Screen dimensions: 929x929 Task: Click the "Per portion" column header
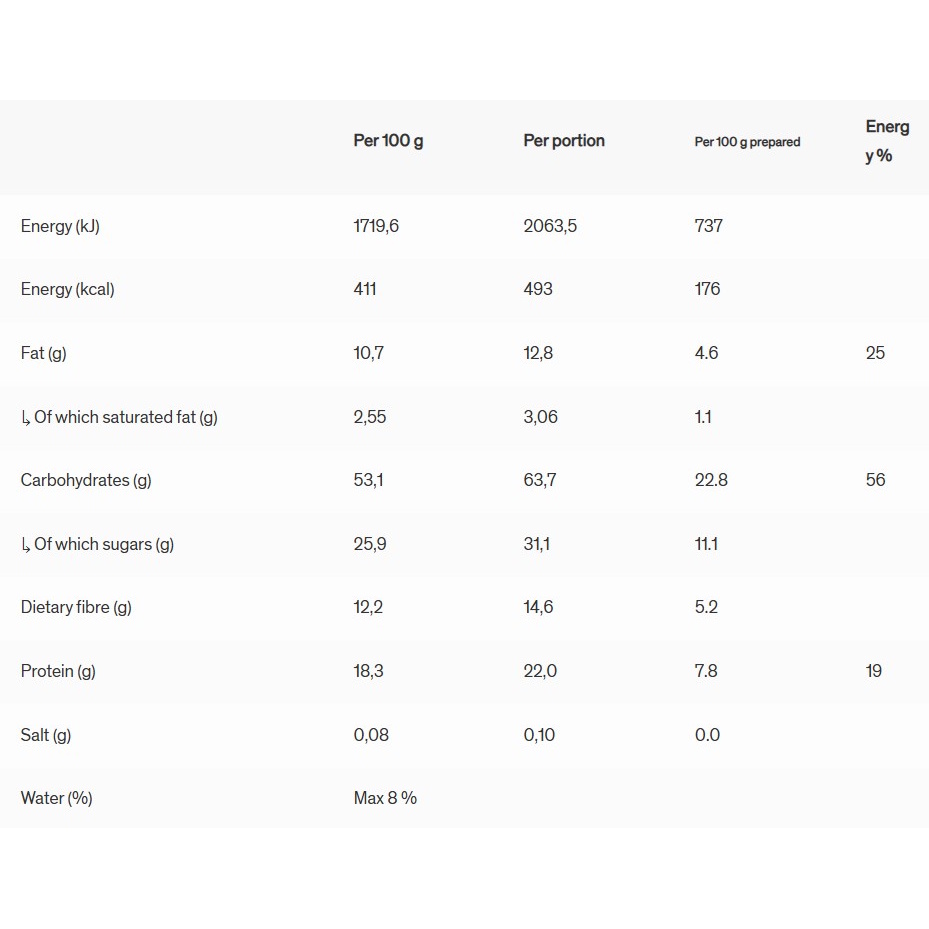[x=564, y=141]
